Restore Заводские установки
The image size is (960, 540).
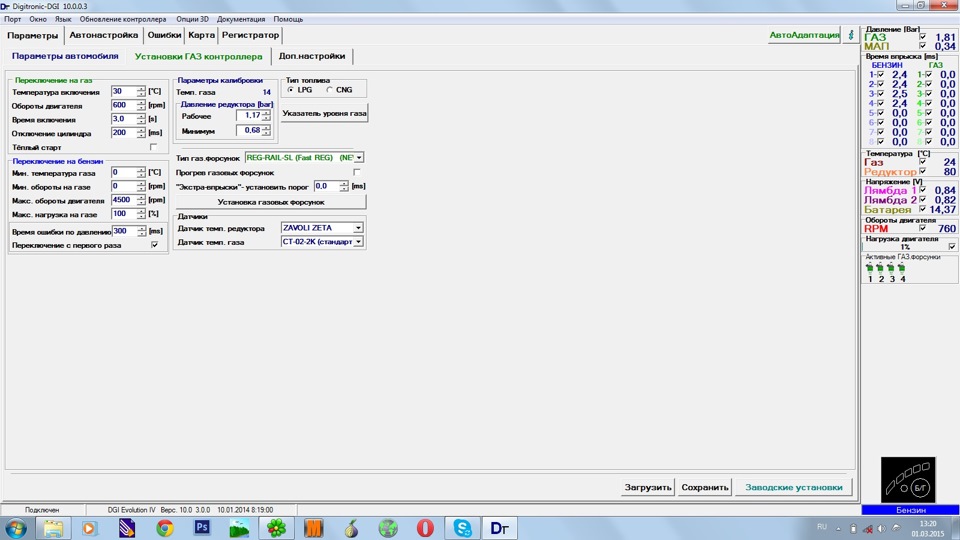coord(793,487)
